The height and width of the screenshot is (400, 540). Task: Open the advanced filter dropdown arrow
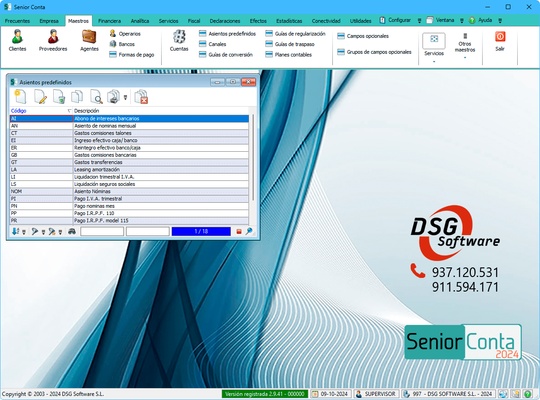click(60, 232)
